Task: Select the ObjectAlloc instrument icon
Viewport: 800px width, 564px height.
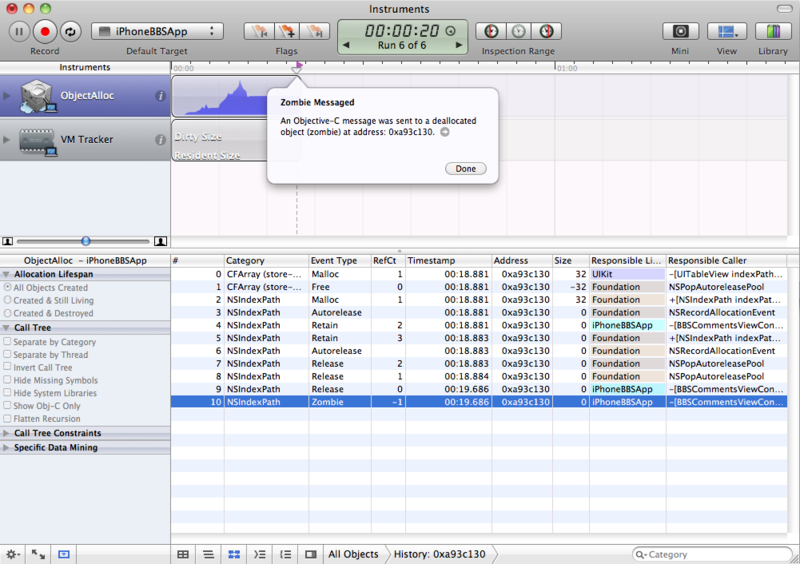Action: click(x=37, y=96)
